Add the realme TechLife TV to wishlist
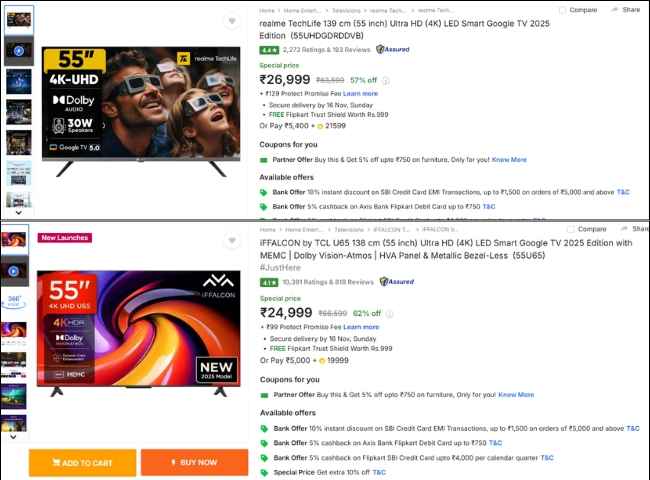The height and width of the screenshot is (480, 650). [233, 19]
